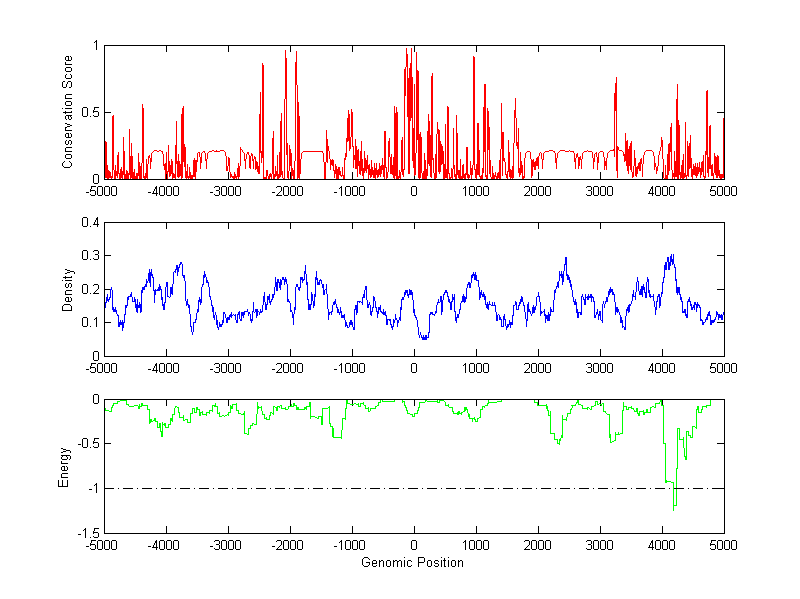Click the tallest red peak near position 0
Image resolution: width=800 pixels, height=599 pixels.
tap(408, 50)
